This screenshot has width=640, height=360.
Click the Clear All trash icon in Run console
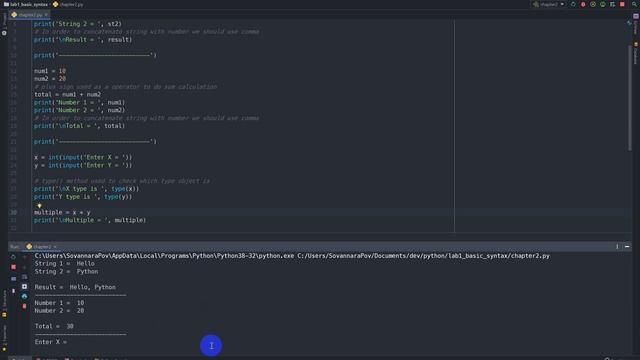click(24, 306)
